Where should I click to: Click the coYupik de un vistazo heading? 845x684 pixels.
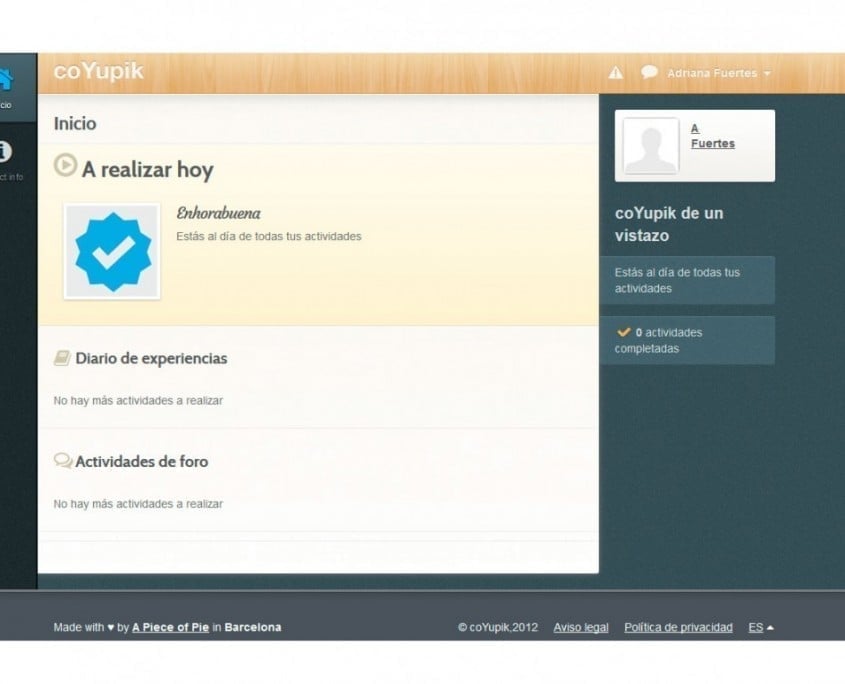[669, 224]
